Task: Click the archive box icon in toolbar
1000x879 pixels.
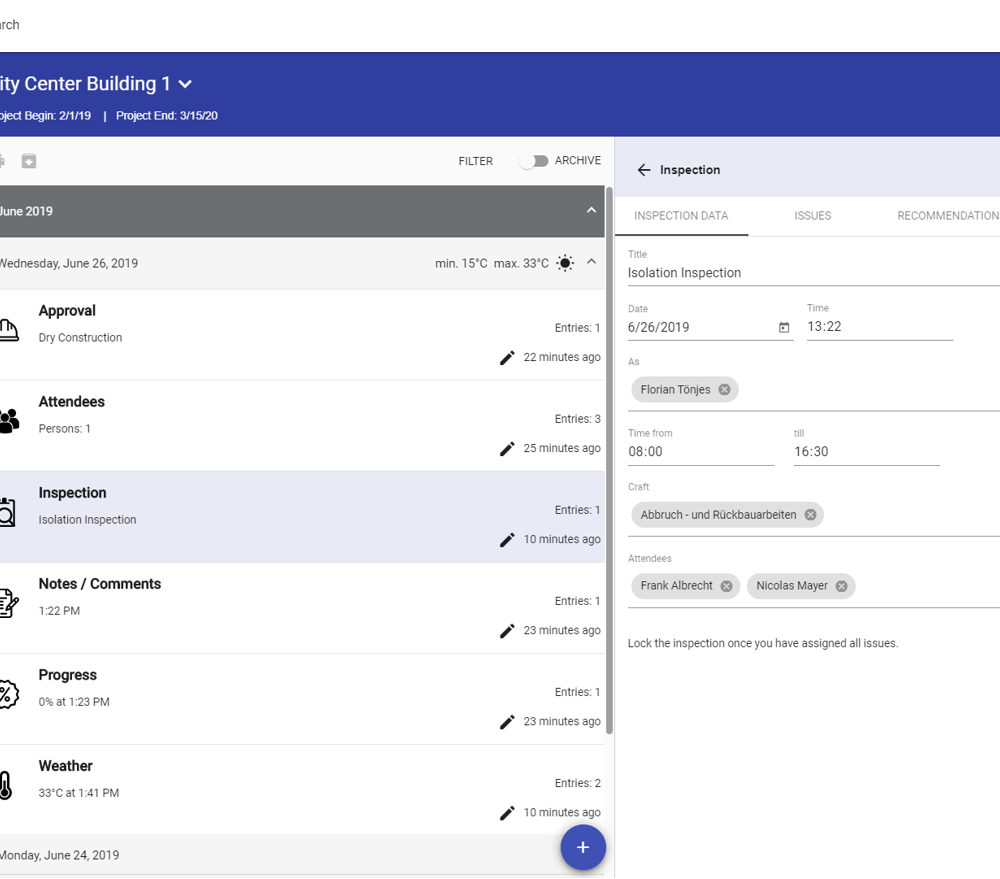Action: (x=29, y=161)
